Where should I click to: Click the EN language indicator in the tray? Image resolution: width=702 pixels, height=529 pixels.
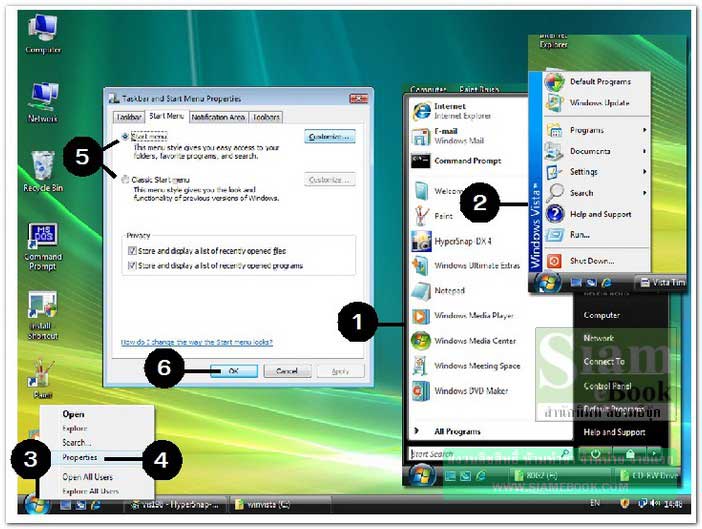(595, 503)
